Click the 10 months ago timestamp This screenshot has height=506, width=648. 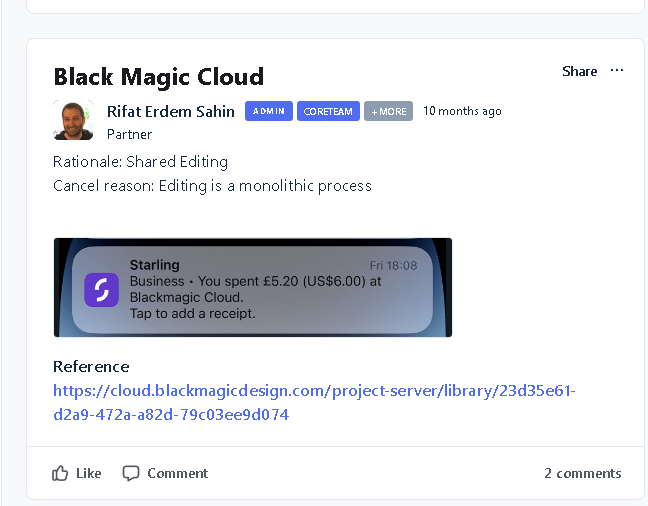point(462,111)
